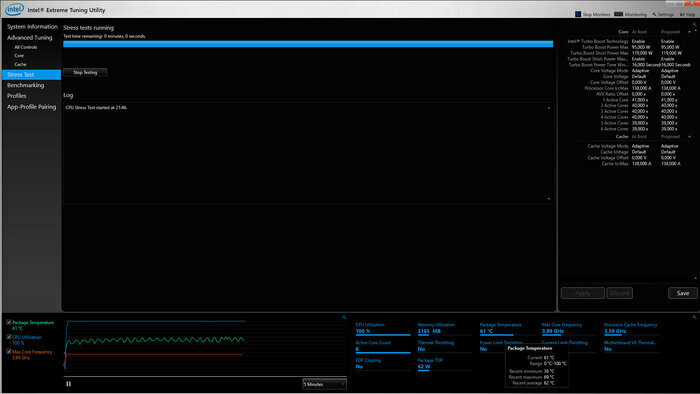Click 'CPU Stress Test started' log entry

[96, 108]
